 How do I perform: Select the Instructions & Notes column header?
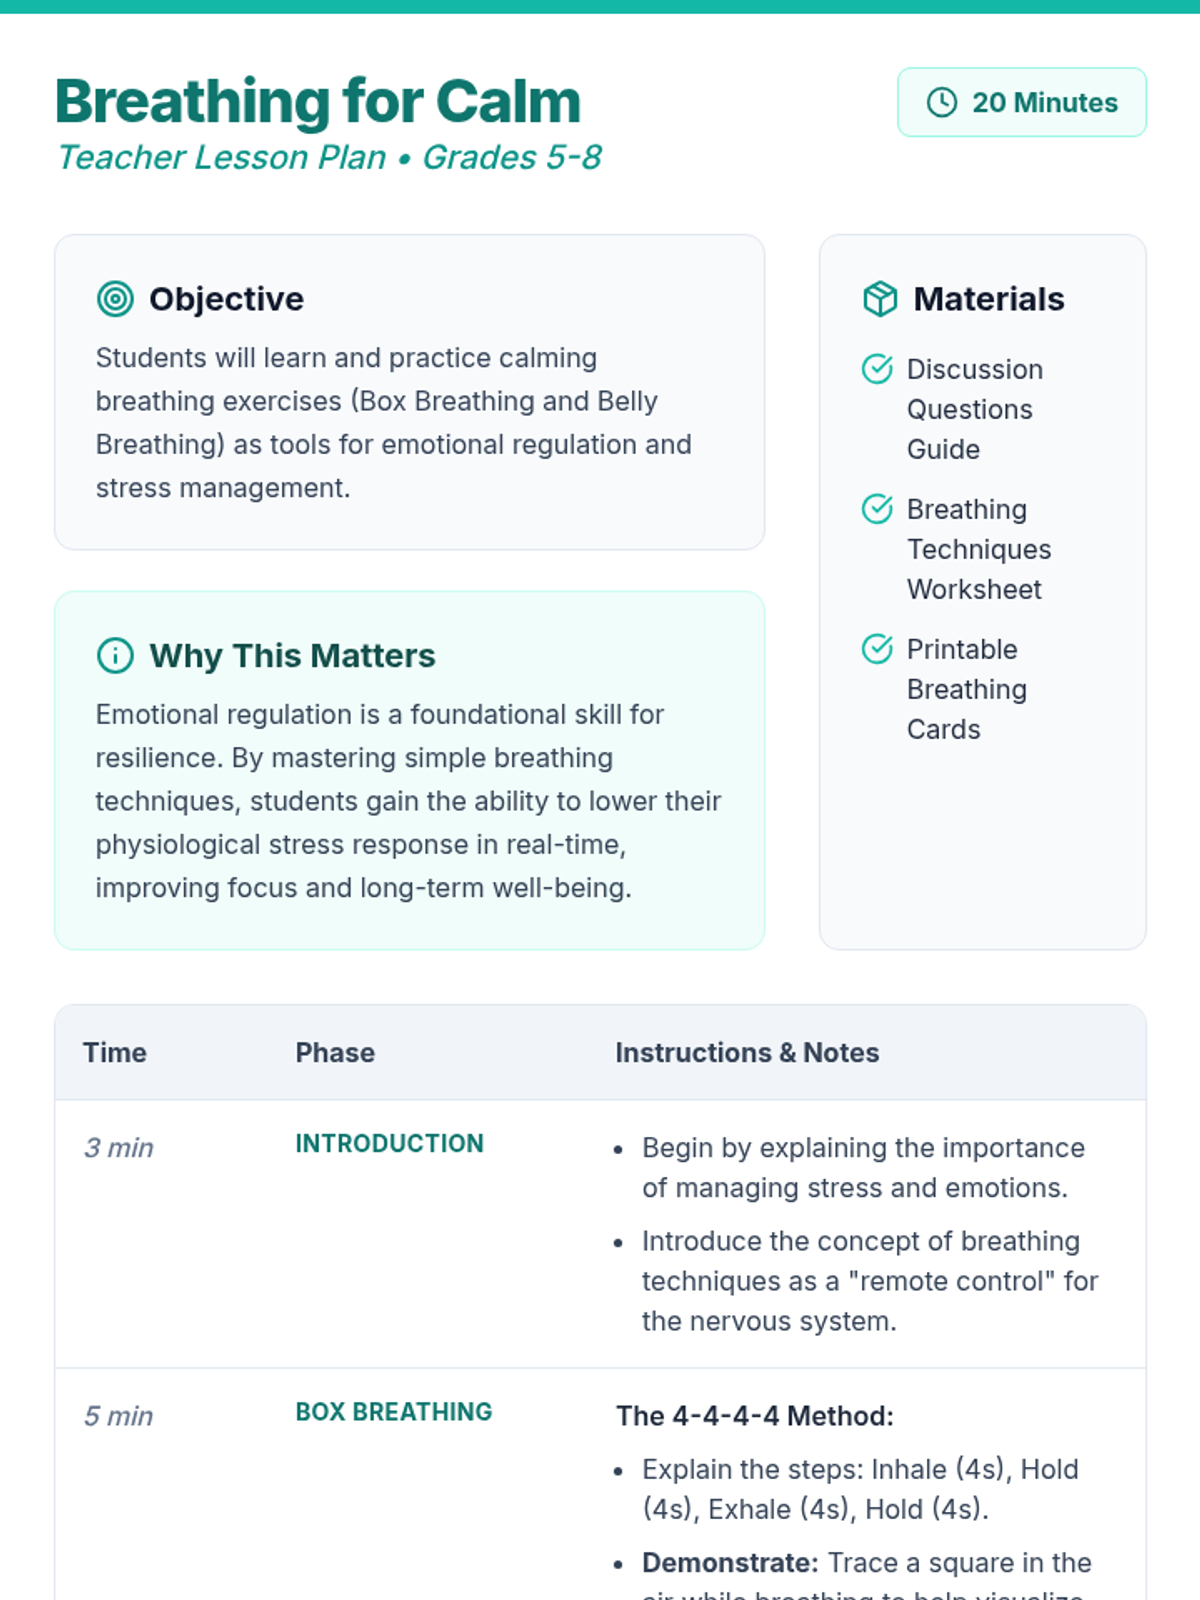[747, 1052]
